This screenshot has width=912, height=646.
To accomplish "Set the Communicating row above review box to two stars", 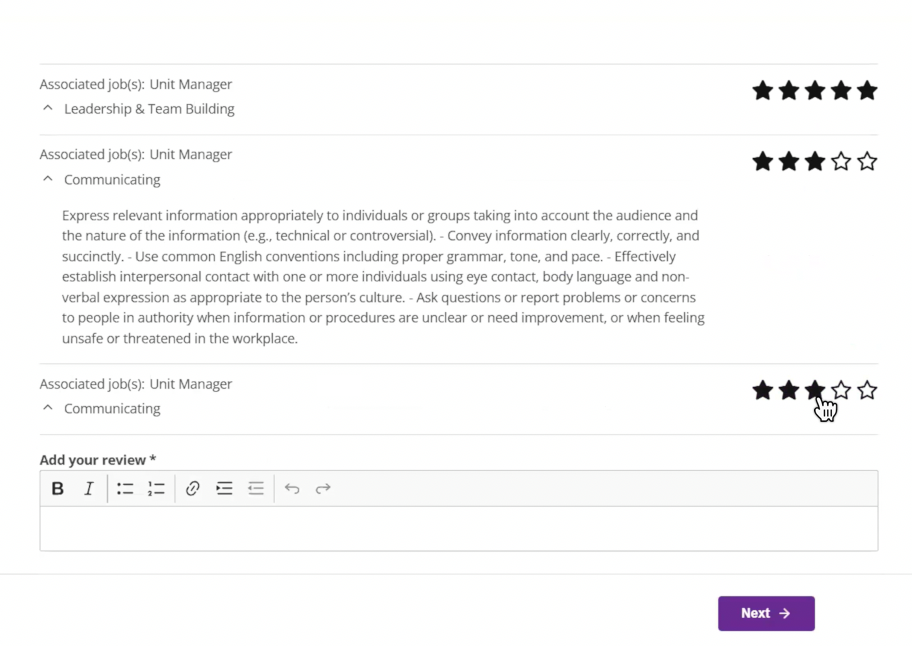I will [789, 390].
